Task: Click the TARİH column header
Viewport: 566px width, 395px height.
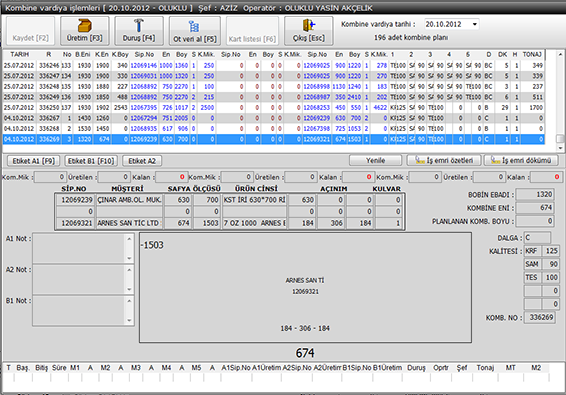Action: (19, 55)
